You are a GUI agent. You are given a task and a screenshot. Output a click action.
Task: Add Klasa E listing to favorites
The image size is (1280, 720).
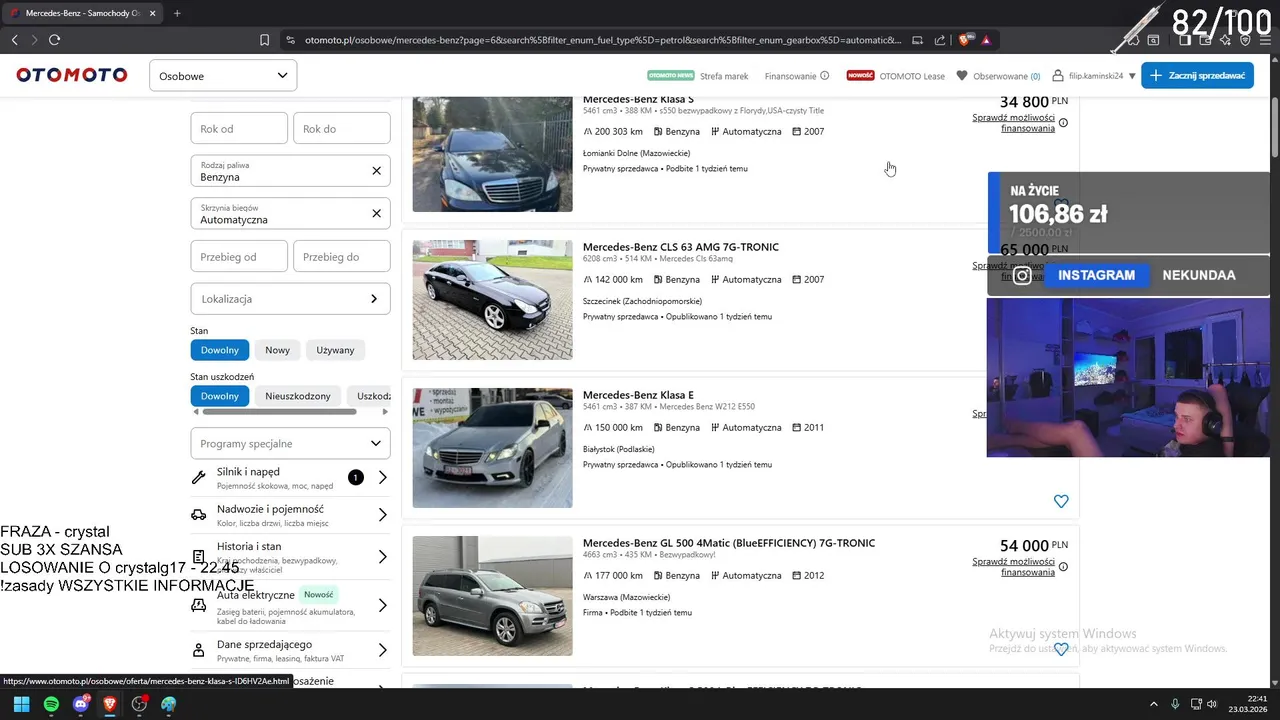tap(1061, 501)
